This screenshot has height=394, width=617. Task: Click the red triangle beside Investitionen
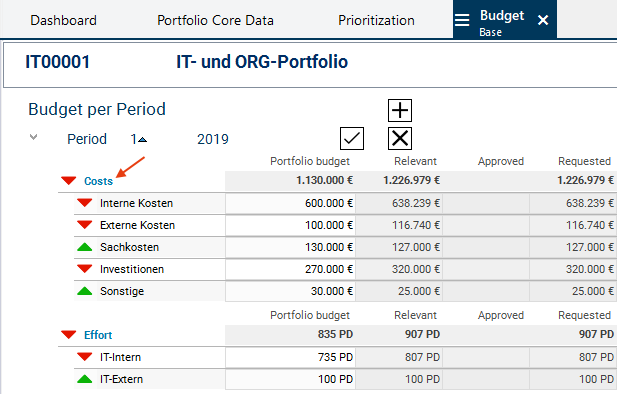[x=84, y=269]
